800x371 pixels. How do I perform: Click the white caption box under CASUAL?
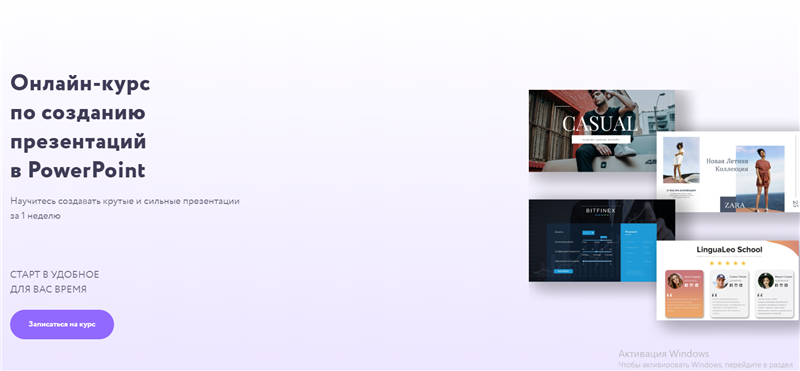601,139
